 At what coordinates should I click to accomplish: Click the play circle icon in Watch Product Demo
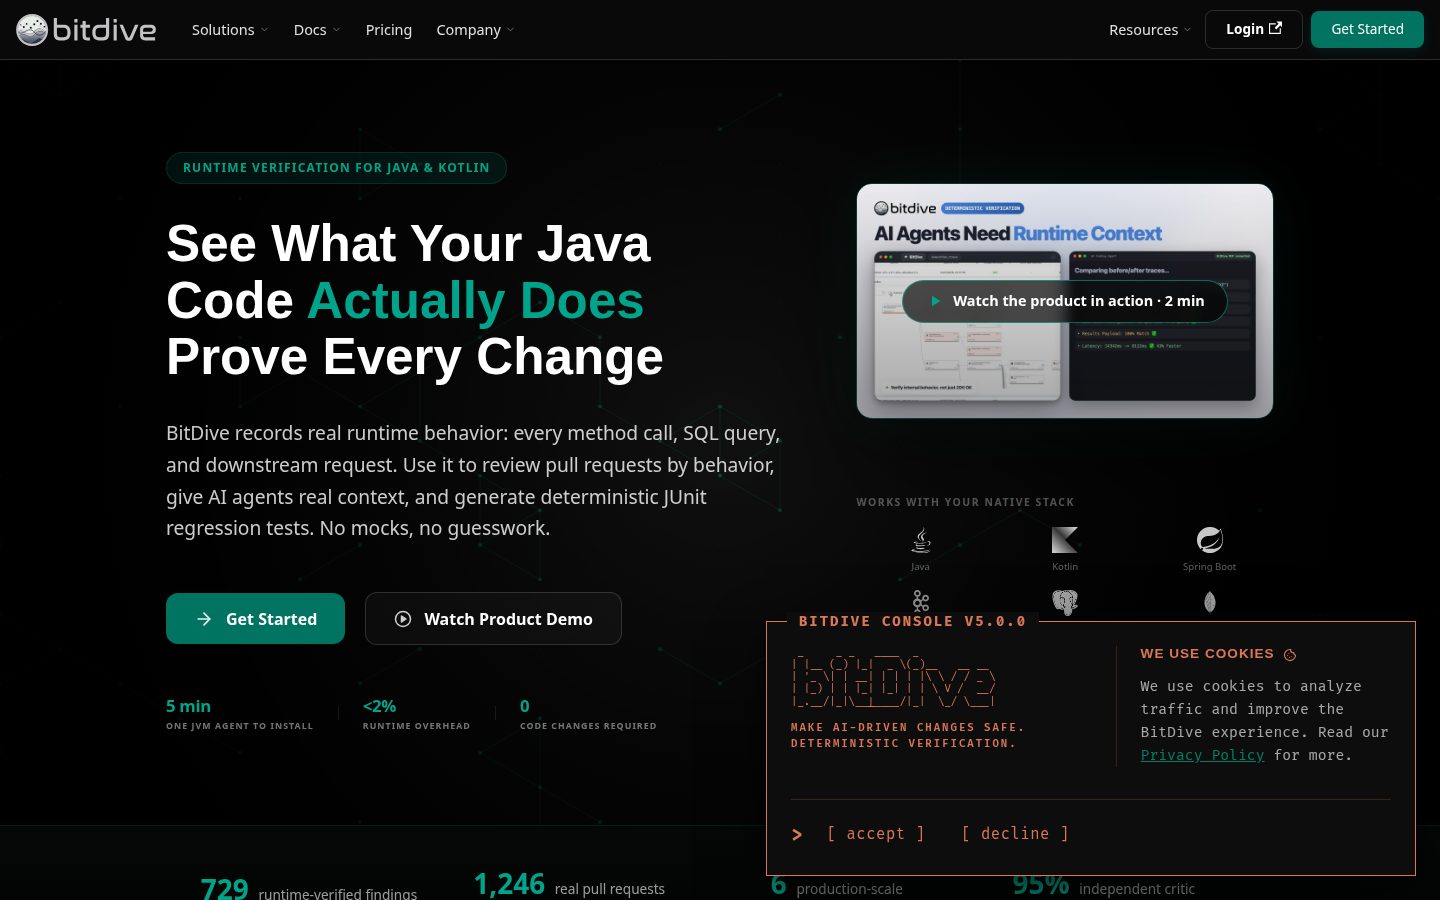pos(403,619)
